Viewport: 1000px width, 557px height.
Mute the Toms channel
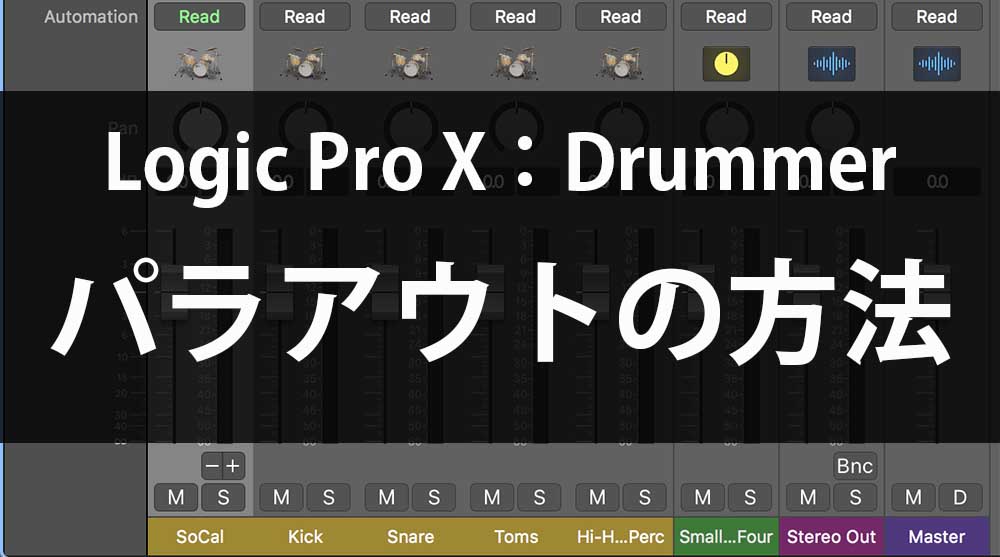pyautogui.click(x=492, y=497)
